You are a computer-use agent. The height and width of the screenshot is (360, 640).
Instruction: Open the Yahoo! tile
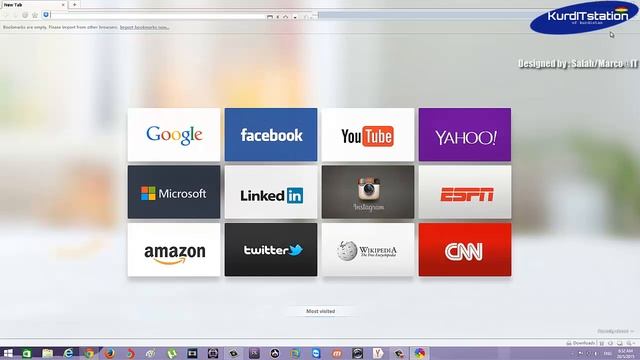[x=465, y=135]
